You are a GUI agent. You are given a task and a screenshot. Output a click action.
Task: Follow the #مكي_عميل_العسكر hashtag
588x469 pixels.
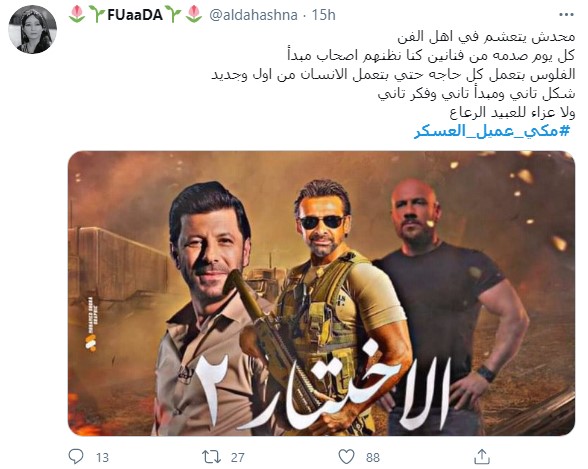click(492, 131)
